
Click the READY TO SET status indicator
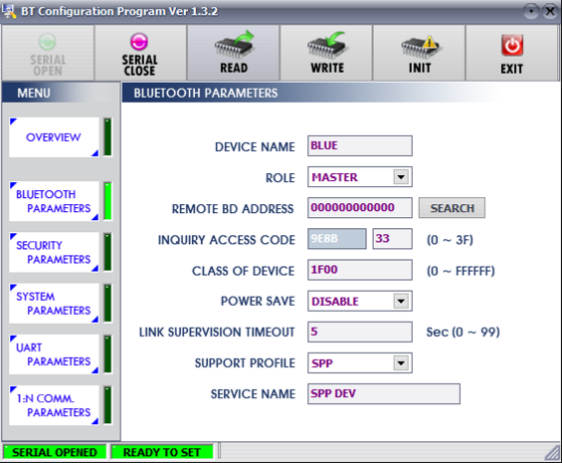(x=162, y=452)
